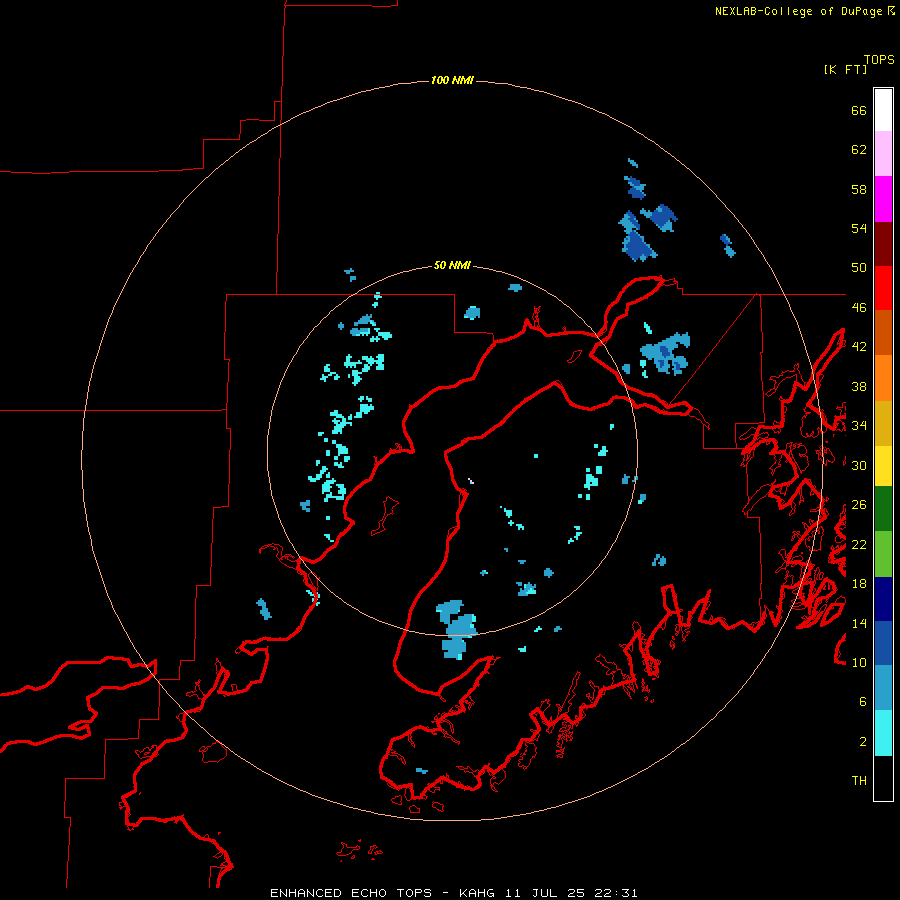Click the gold 34 K FT swatch

point(883,423)
